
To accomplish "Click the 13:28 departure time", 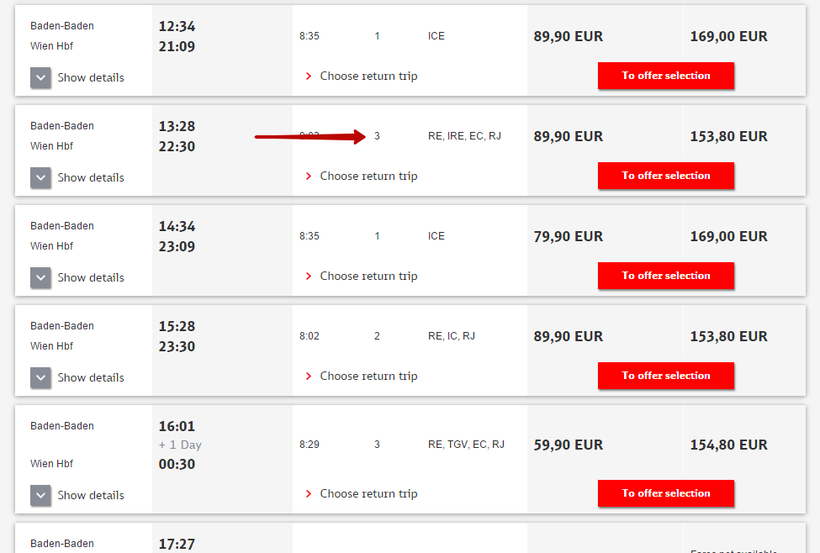I will click(177, 126).
